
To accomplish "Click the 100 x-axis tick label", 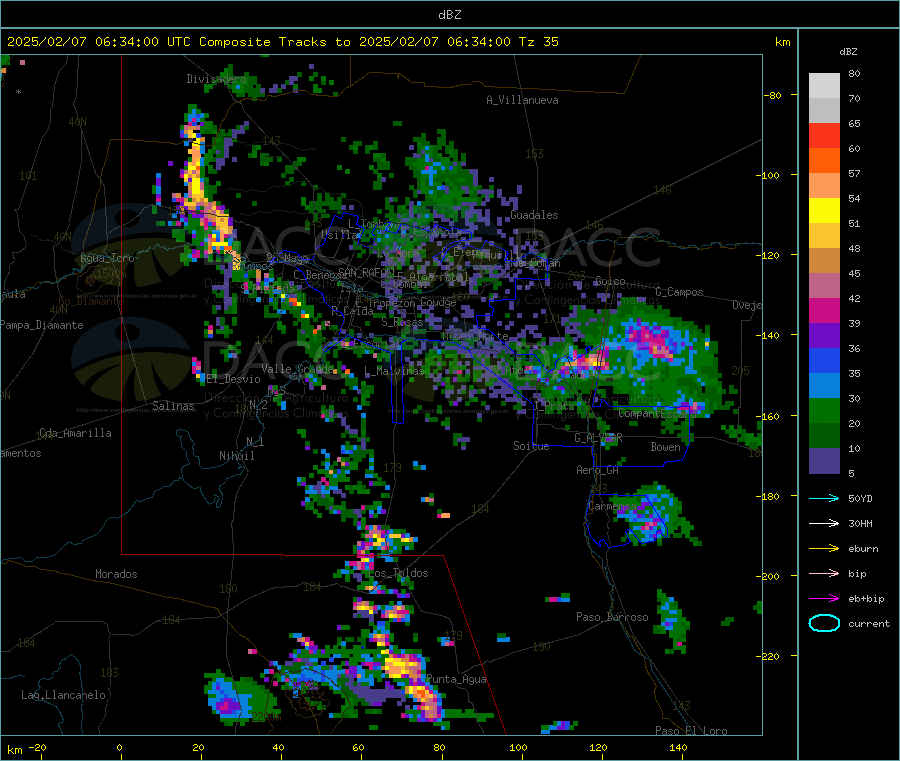I will point(518,747).
